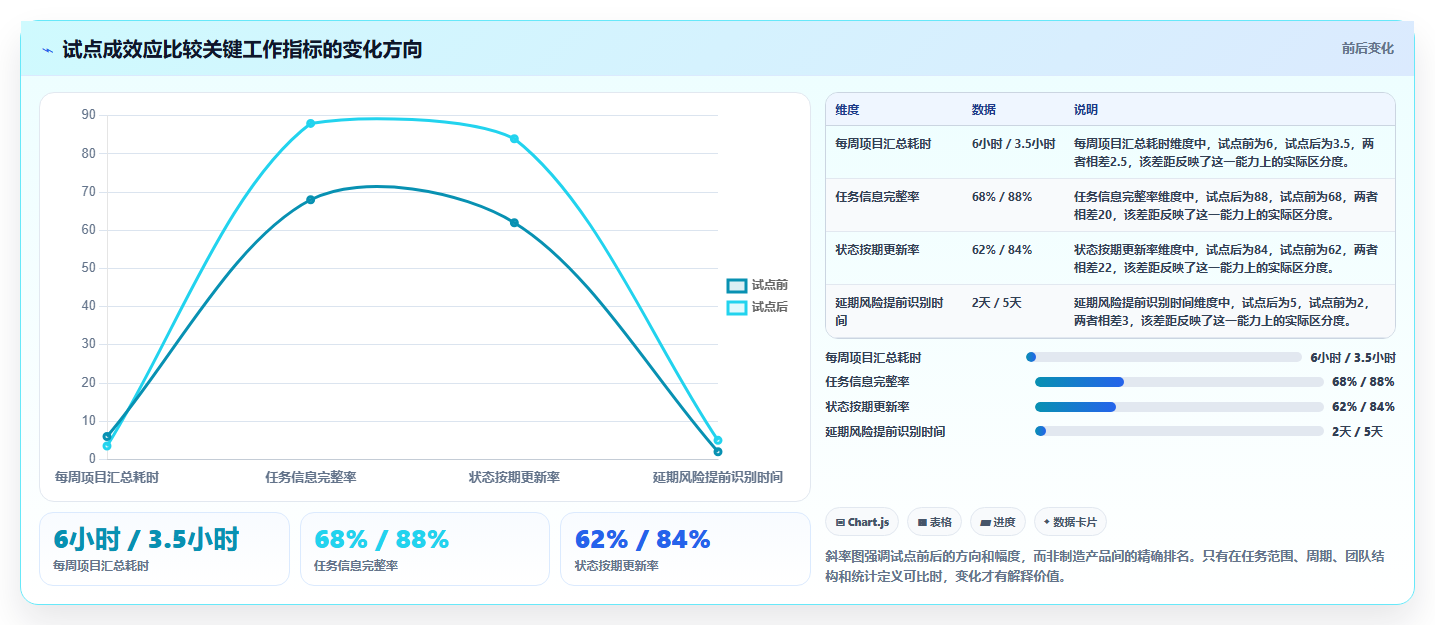The height and width of the screenshot is (625, 1435).
Task: Click the 试点前 legend color box
Action: [x=737, y=286]
